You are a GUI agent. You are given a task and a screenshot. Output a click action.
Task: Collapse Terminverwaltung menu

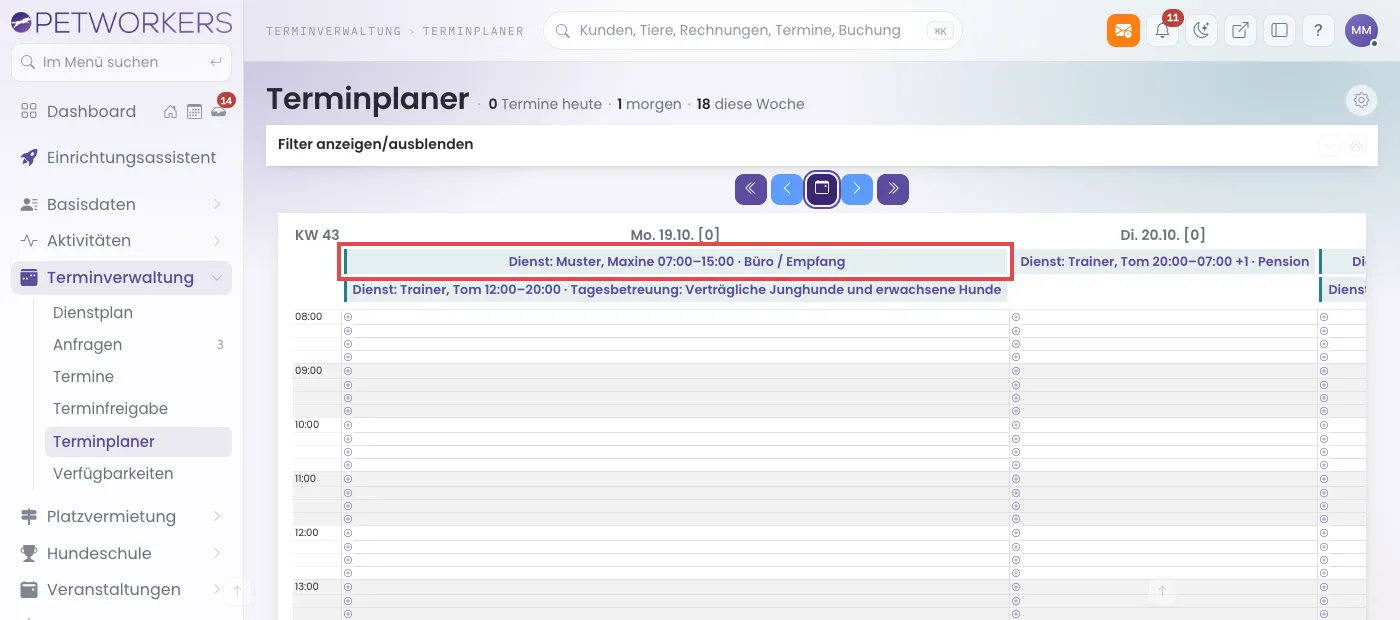[121, 277]
